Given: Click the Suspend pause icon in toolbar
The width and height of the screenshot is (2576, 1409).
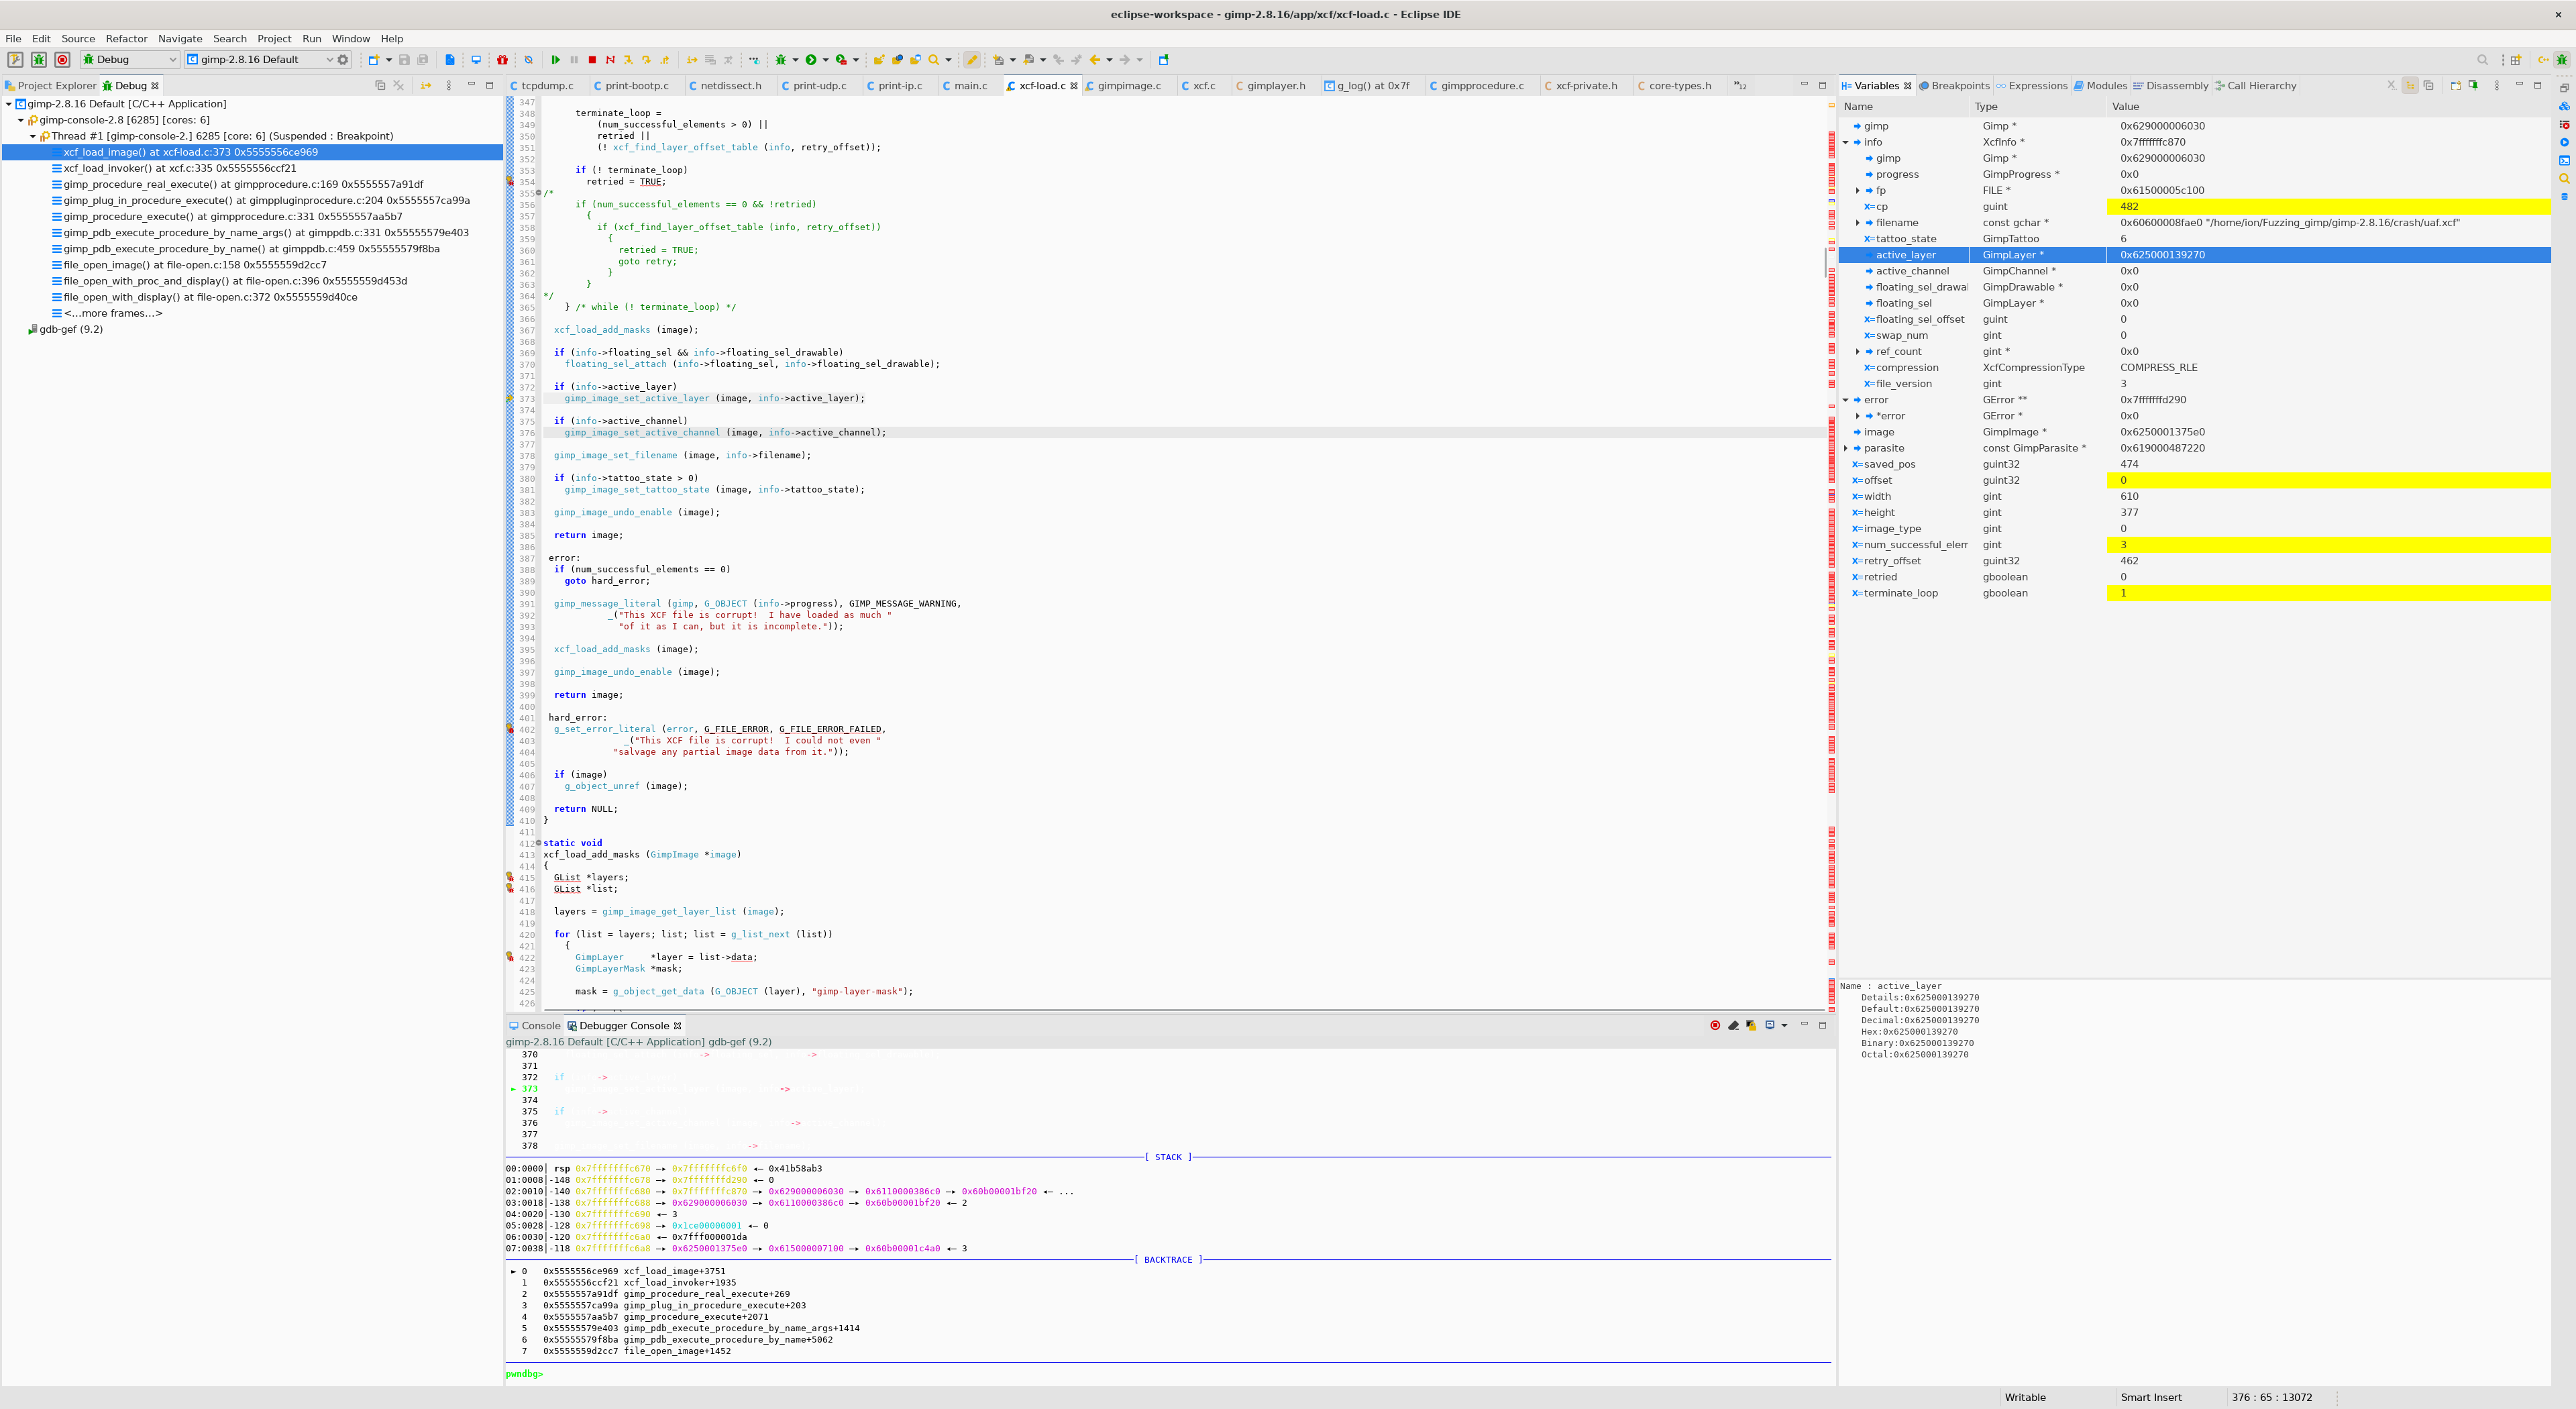Looking at the screenshot, I should coord(574,60).
